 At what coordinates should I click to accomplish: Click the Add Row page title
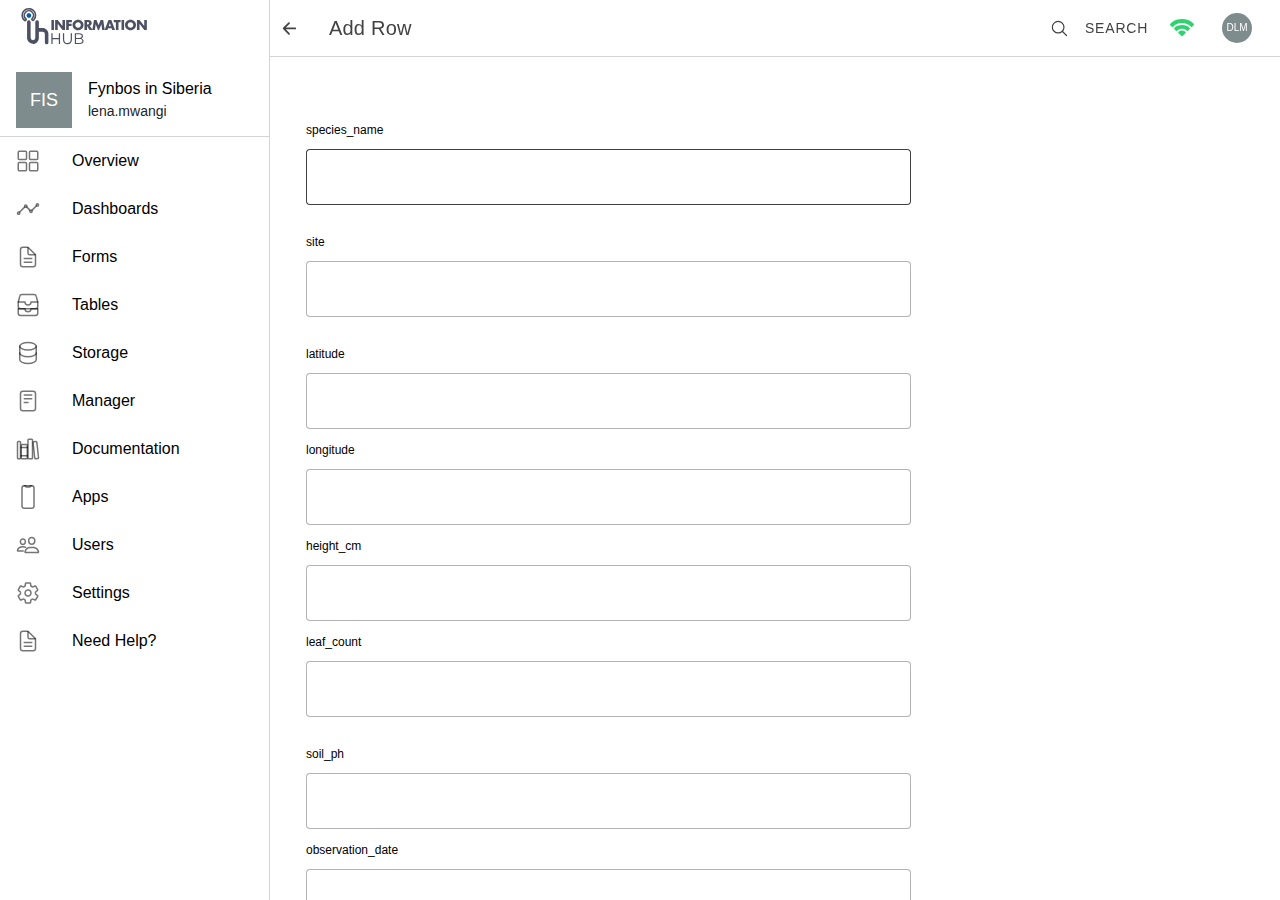click(x=370, y=28)
